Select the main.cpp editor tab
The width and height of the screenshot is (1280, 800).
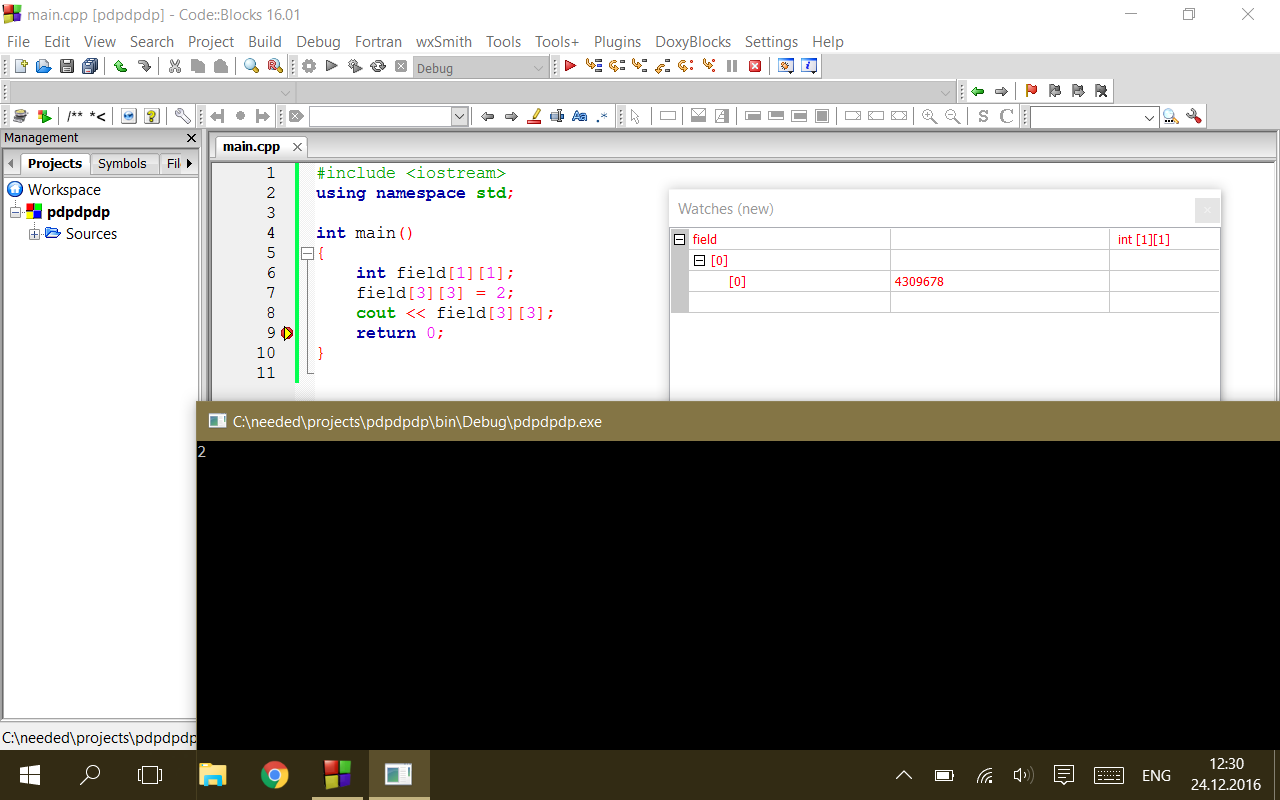(251, 146)
